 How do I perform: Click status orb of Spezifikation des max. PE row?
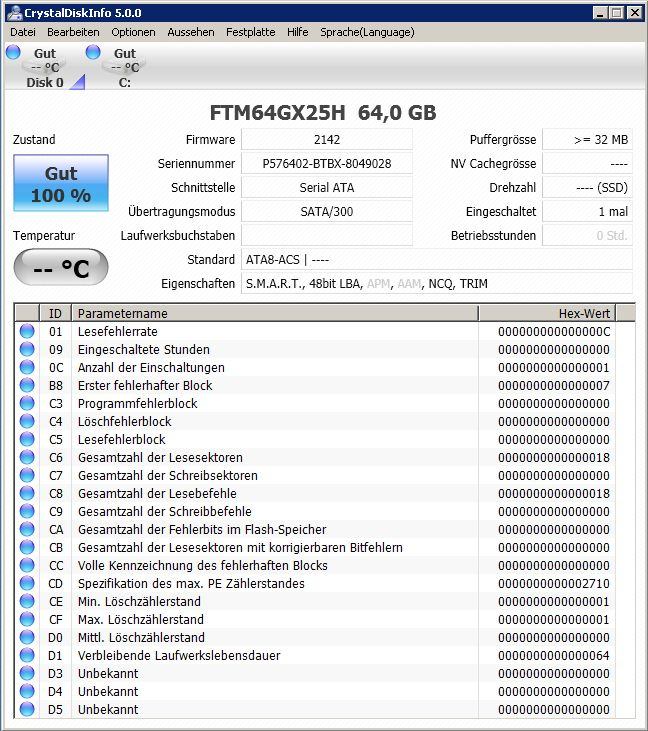(27, 583)
